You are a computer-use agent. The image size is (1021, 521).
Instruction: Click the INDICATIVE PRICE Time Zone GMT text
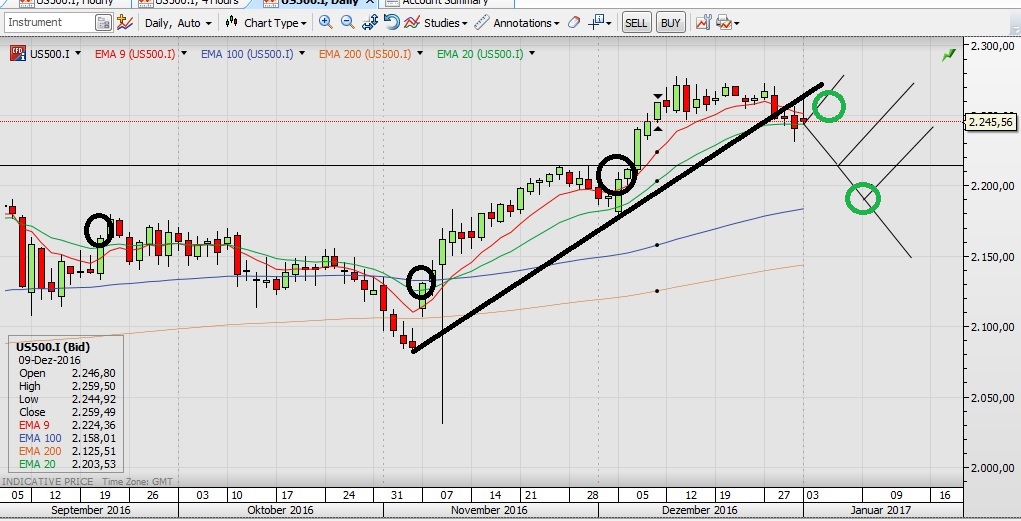pyautogui.click(x=87, y=482)
